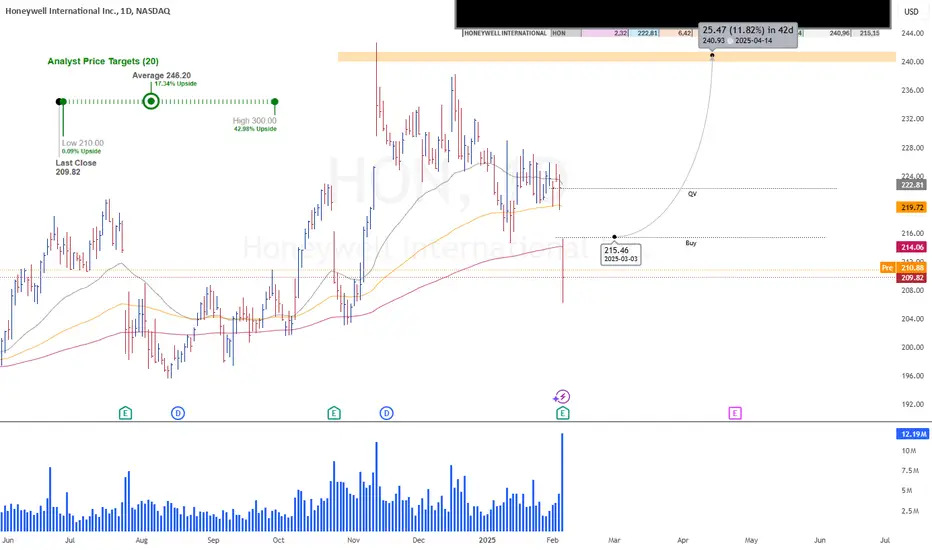Select the High 300.00 target label

click(254, 121)
